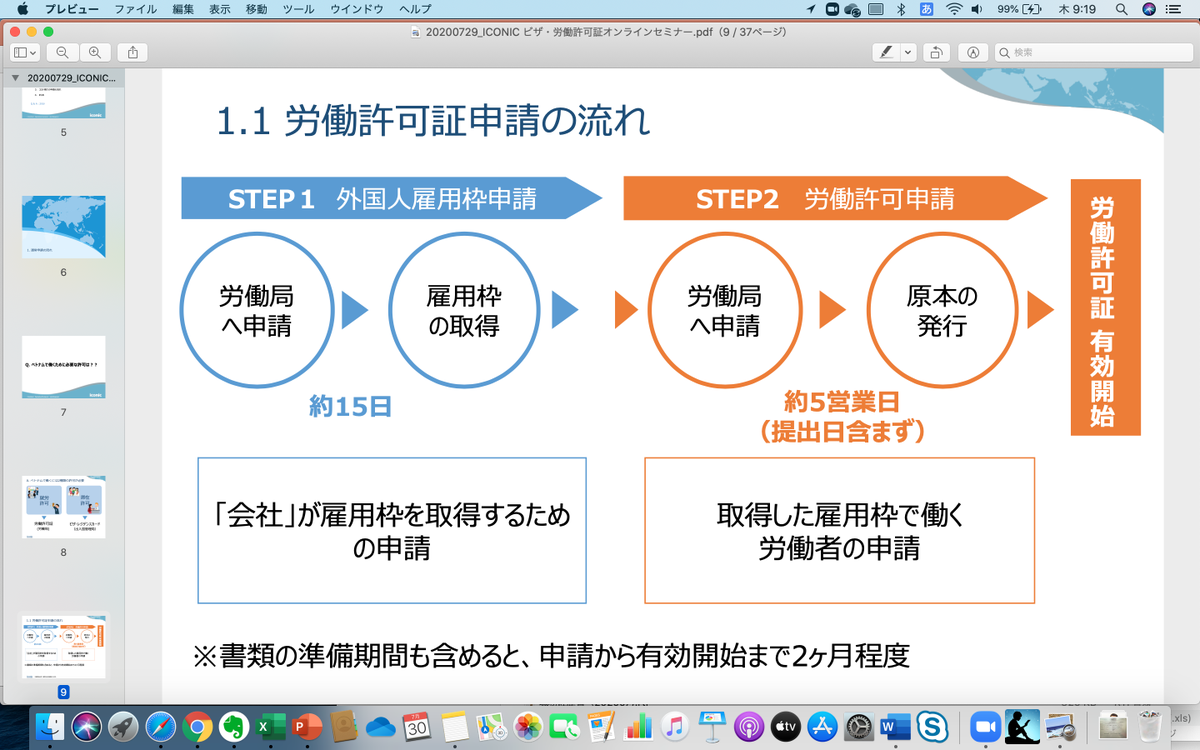Image resolution: width=1200 pixels, height=750 pixels.
Task: Open Launchpad rocket in the Dock
Action: tap(124, 726)
